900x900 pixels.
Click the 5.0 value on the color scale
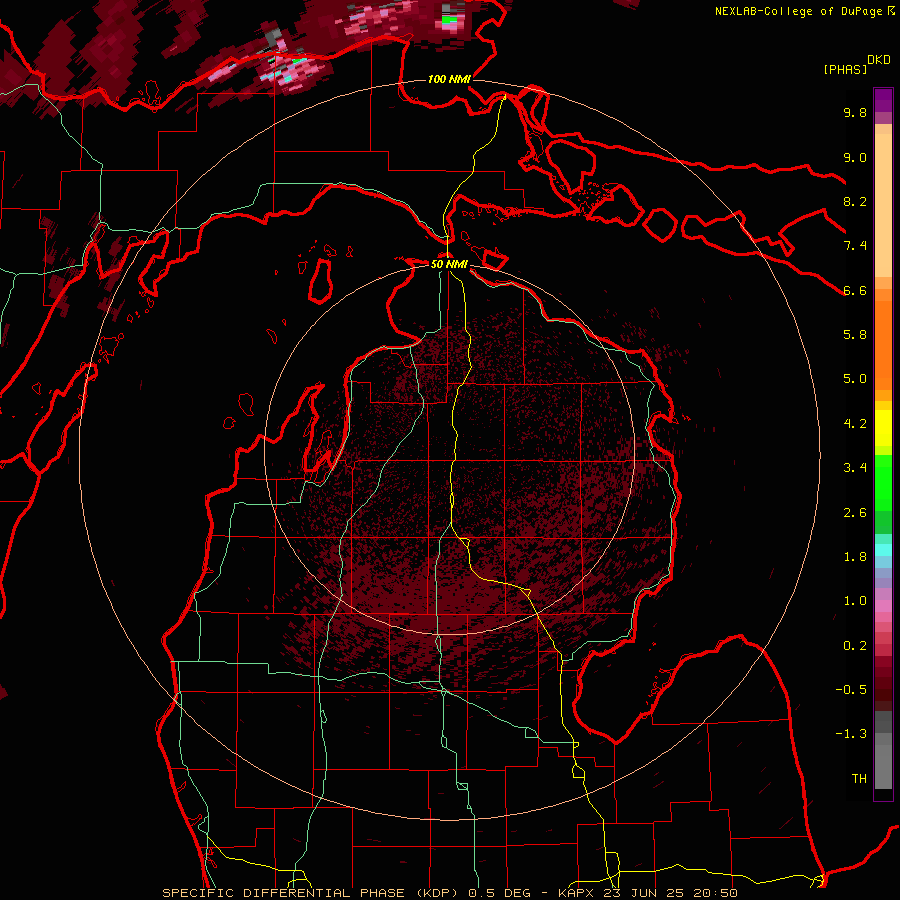(x=855, y=379)
